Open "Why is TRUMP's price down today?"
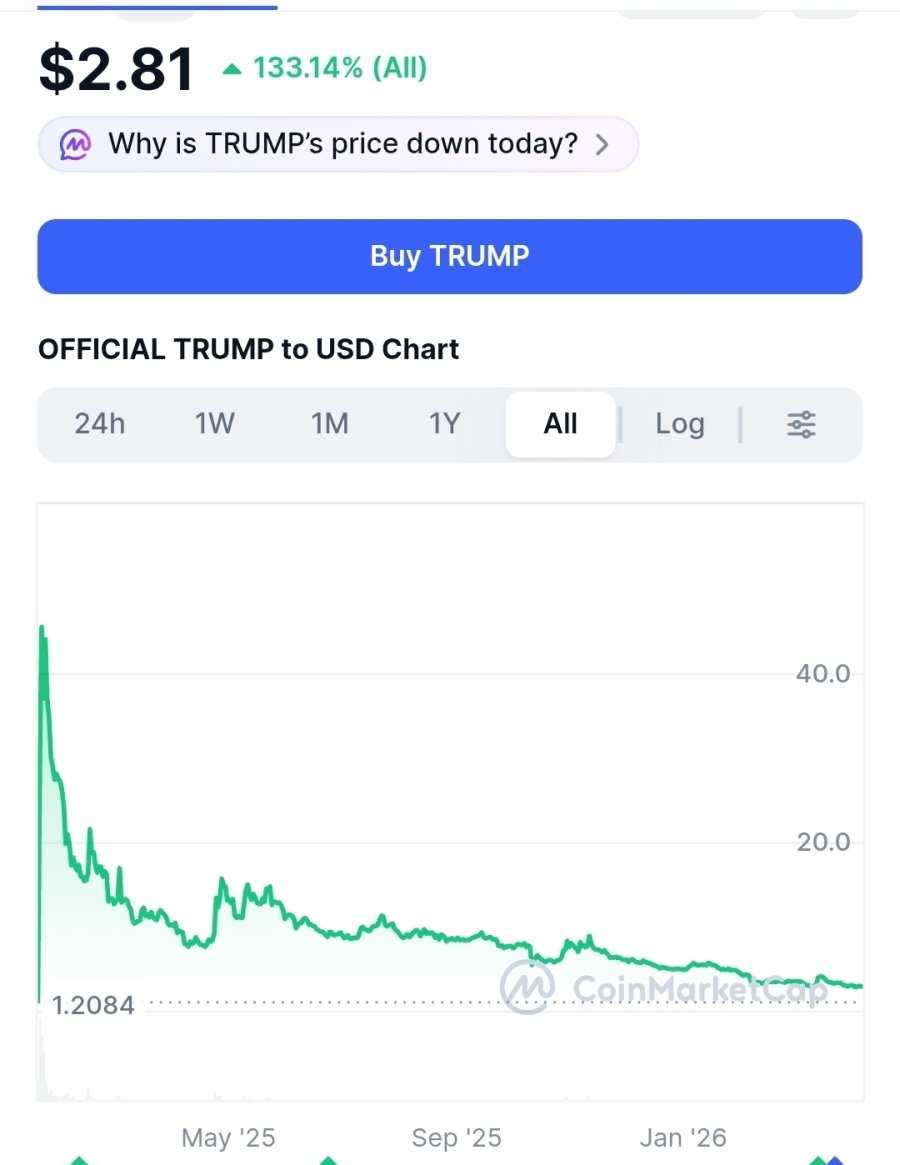This screenshot has height=1165, width=900. click(342, 144)
